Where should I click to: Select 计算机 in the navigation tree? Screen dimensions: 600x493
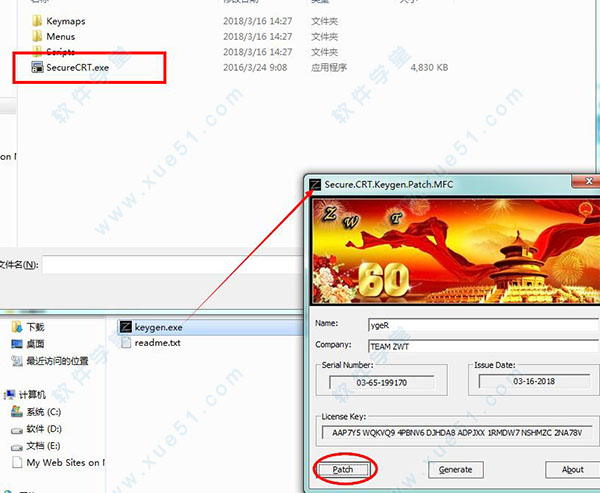click(33, 394)
